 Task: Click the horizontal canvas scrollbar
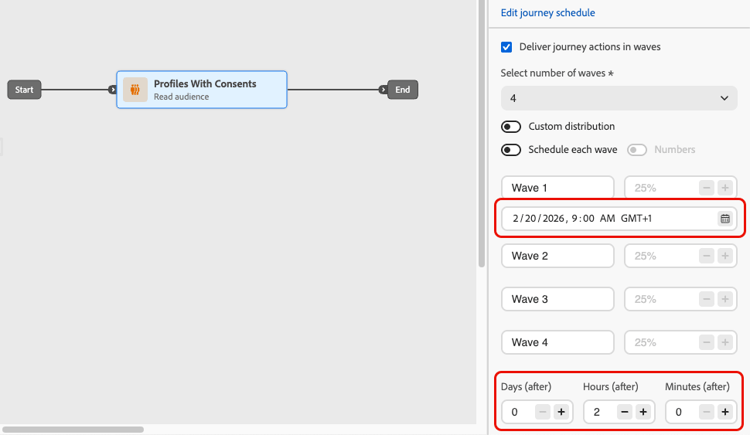click(x=73, y=430)
